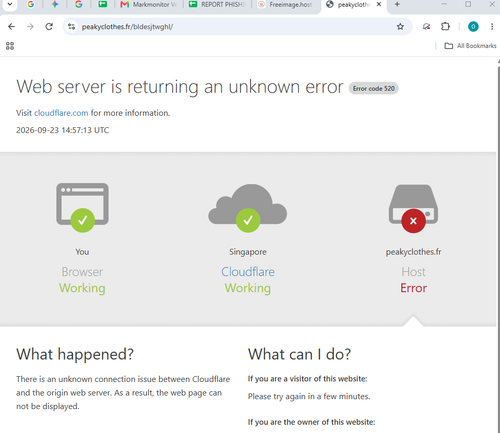Switch to the first Google tab
Screen dimensions: 500x433
31,5
